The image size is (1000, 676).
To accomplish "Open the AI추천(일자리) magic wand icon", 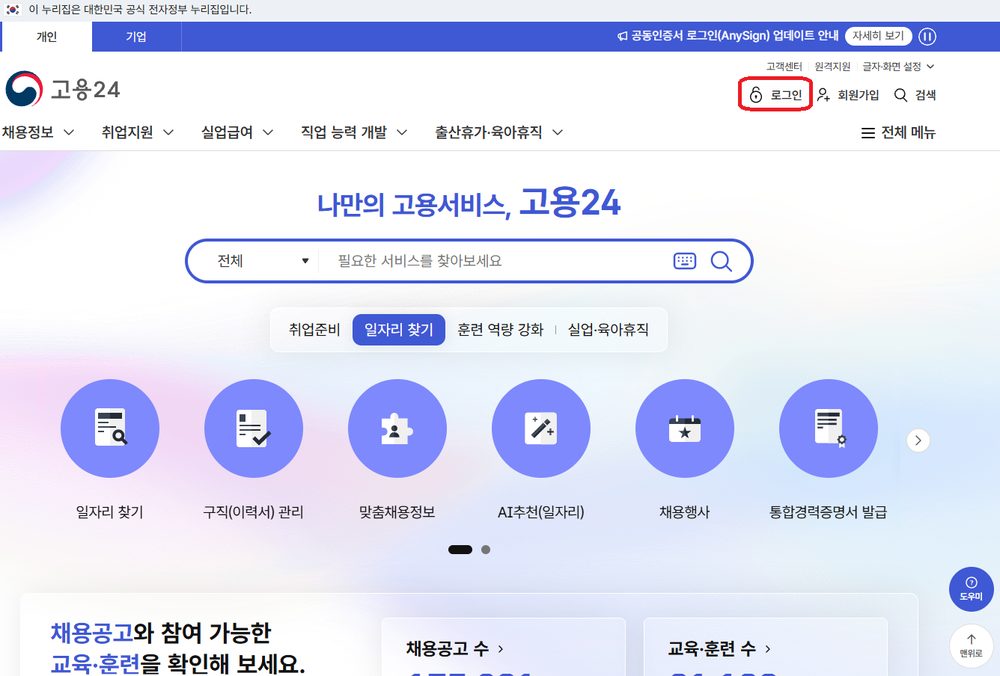I will tap(541, 428).
